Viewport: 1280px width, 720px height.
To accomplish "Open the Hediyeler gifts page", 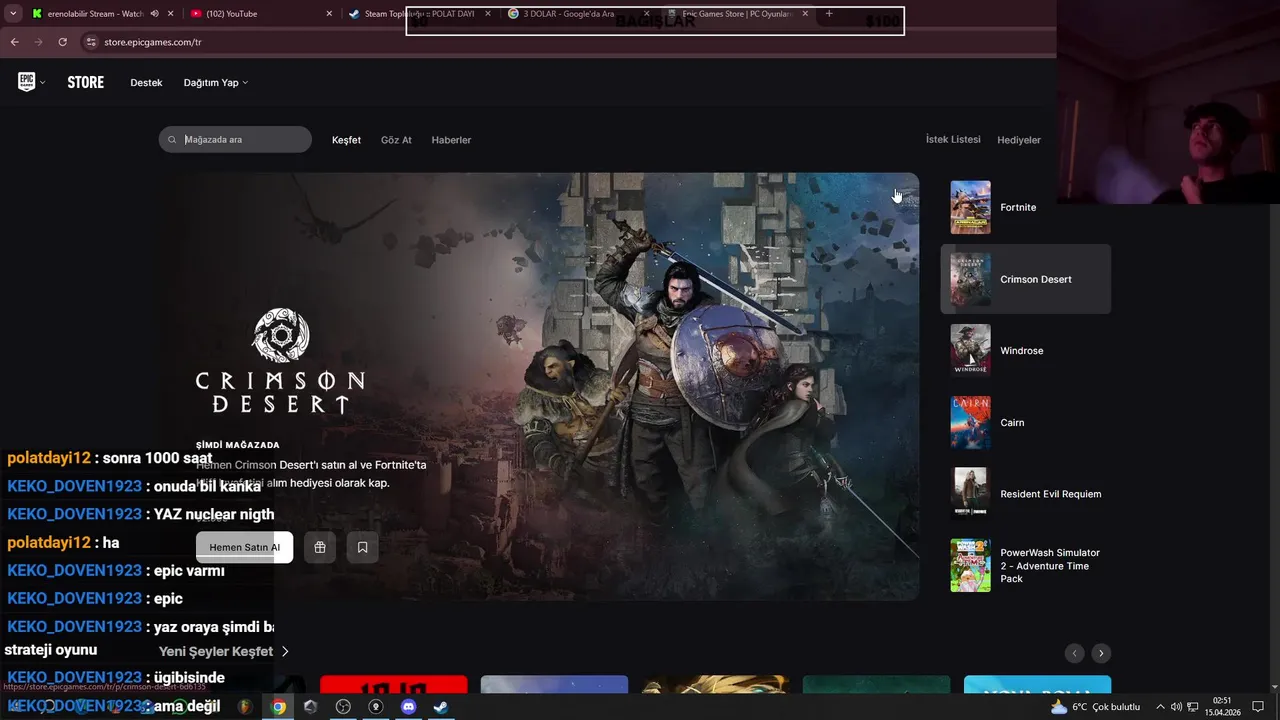I will 1019,140.
